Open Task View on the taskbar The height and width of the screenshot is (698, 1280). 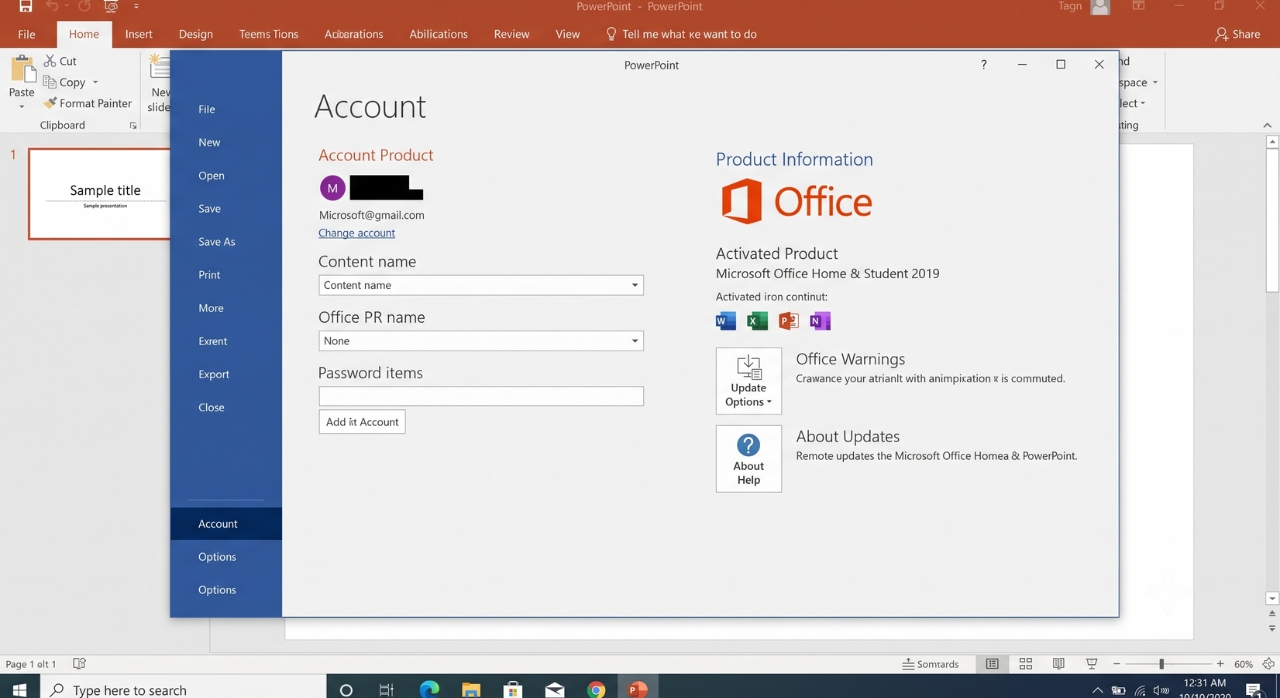(386, 689)
